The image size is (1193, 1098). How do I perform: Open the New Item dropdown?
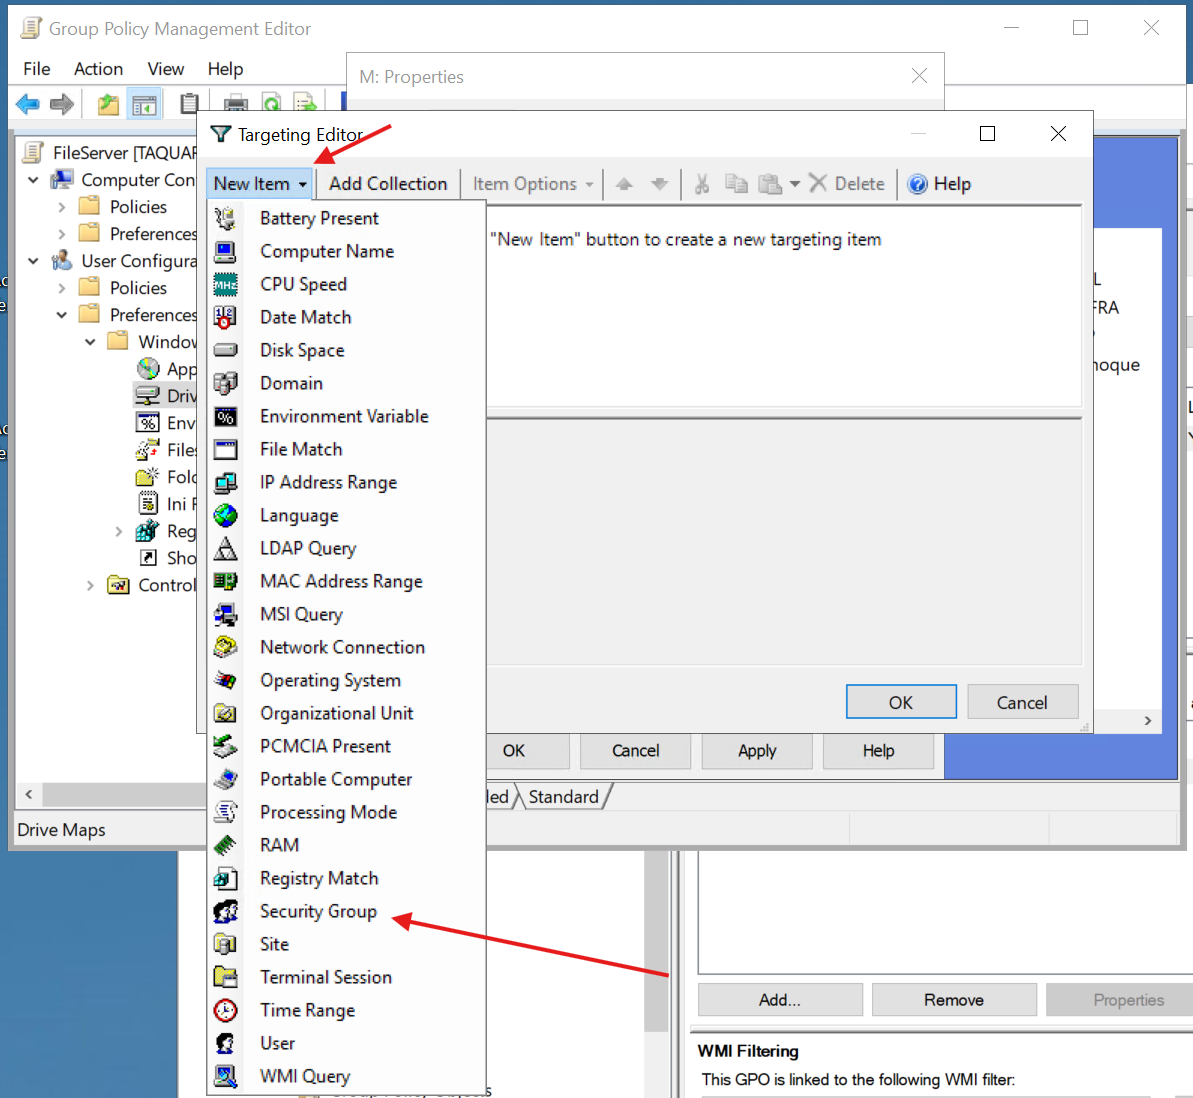click(x=258, y=183)
